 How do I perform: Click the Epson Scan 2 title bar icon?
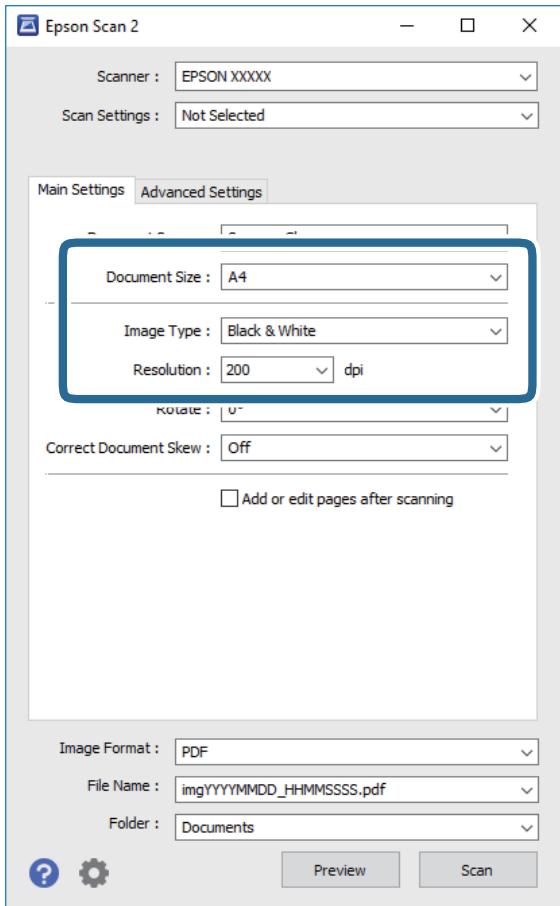coord(28,26)
